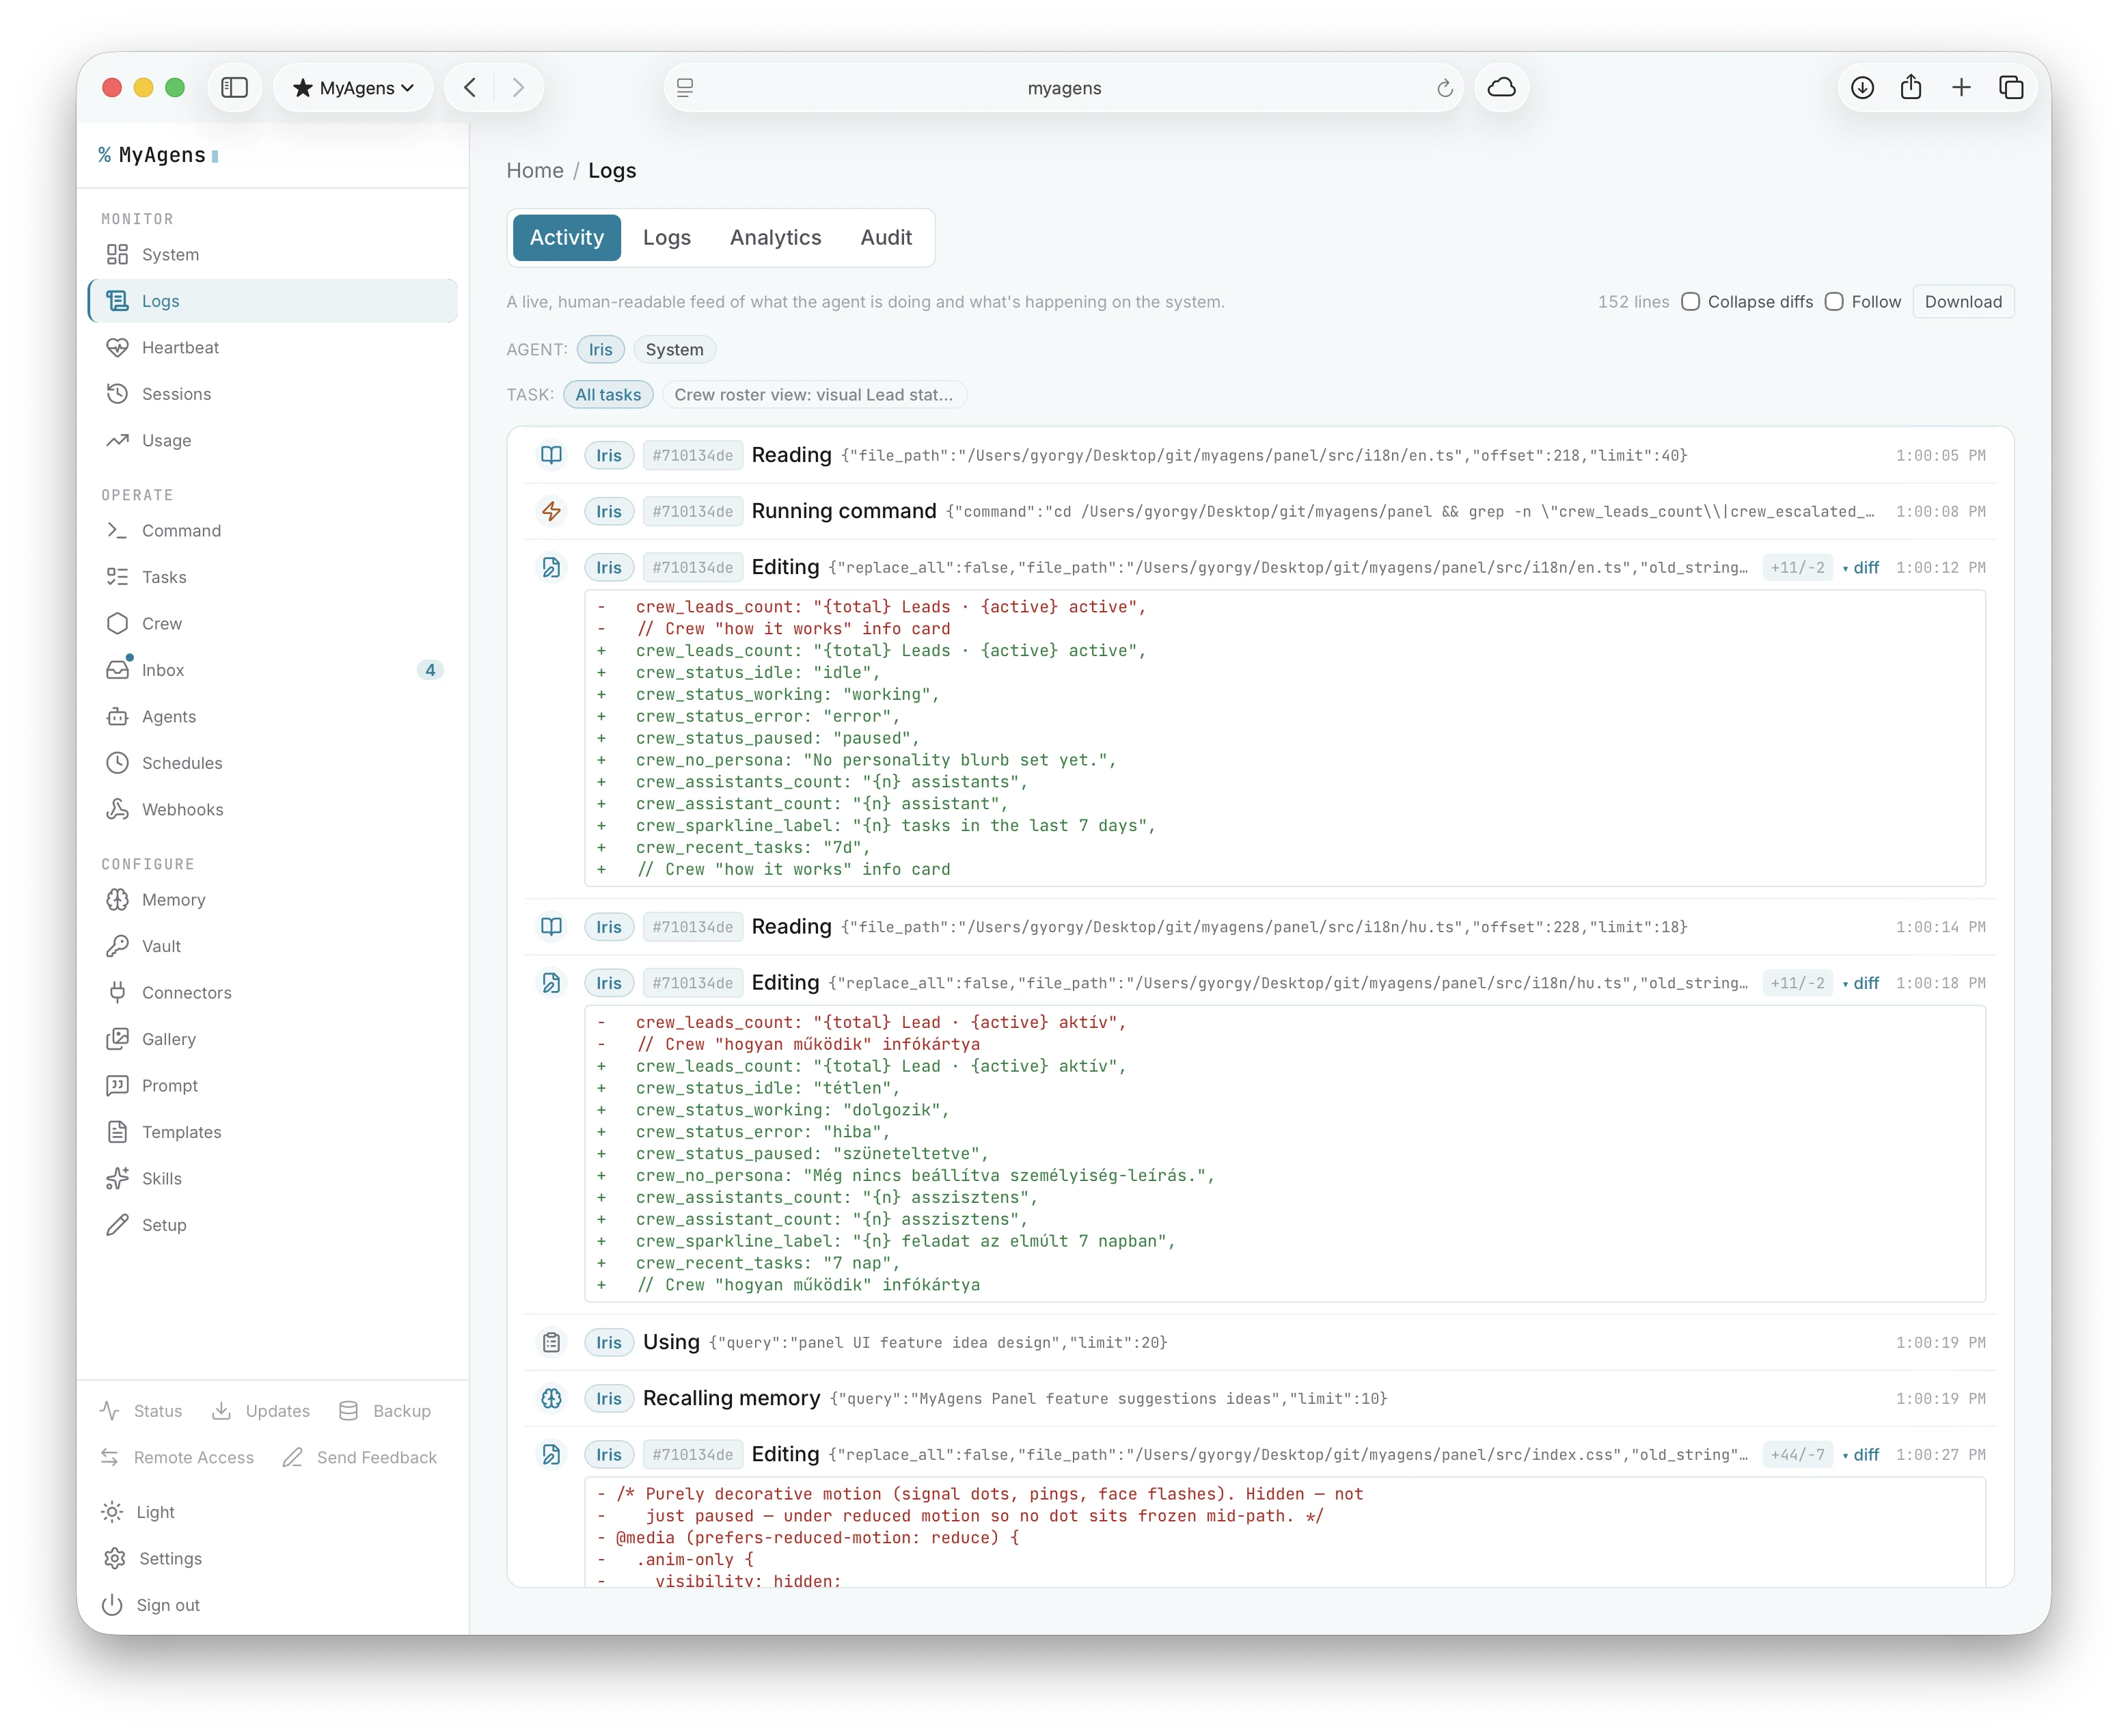Go to Home breadcrumb
2128x1736 pixels.
pyautogui.click(x=535, y=171)
